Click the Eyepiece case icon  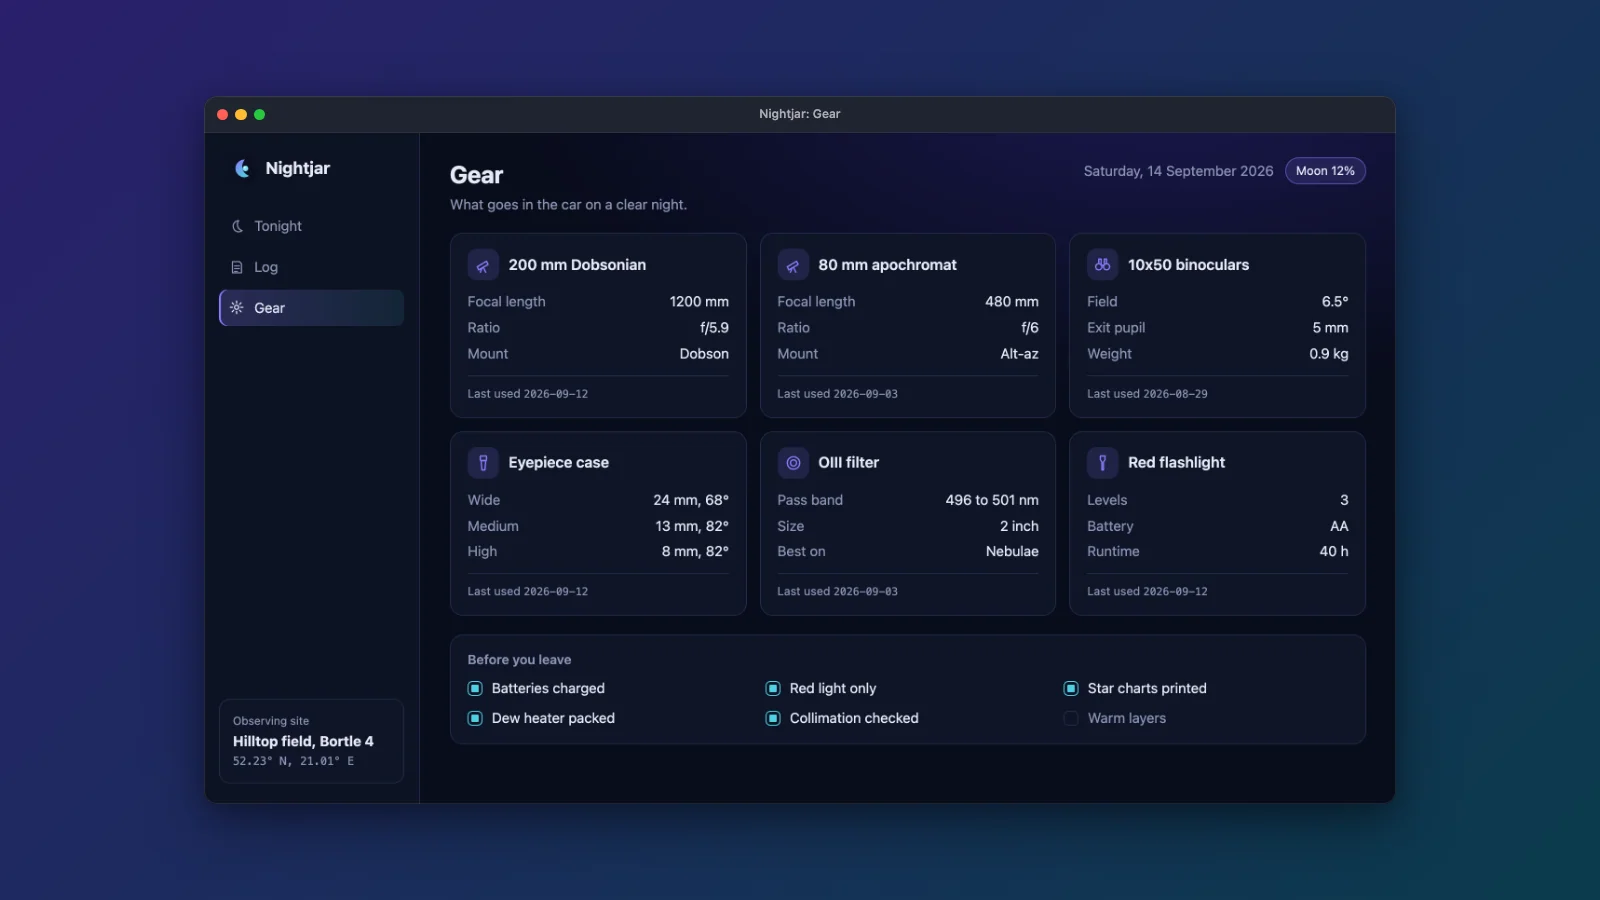point(483,463)
